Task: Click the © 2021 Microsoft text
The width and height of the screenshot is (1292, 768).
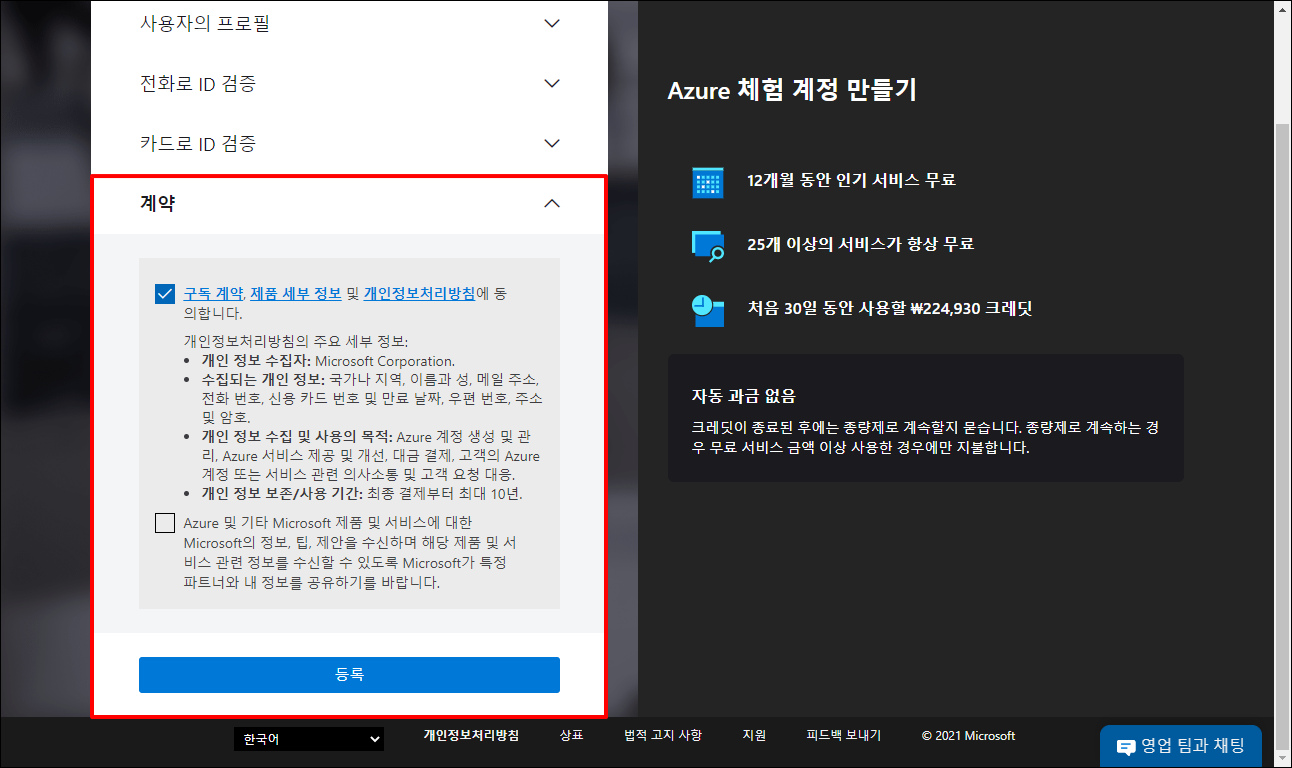Action: coord(968,735)
